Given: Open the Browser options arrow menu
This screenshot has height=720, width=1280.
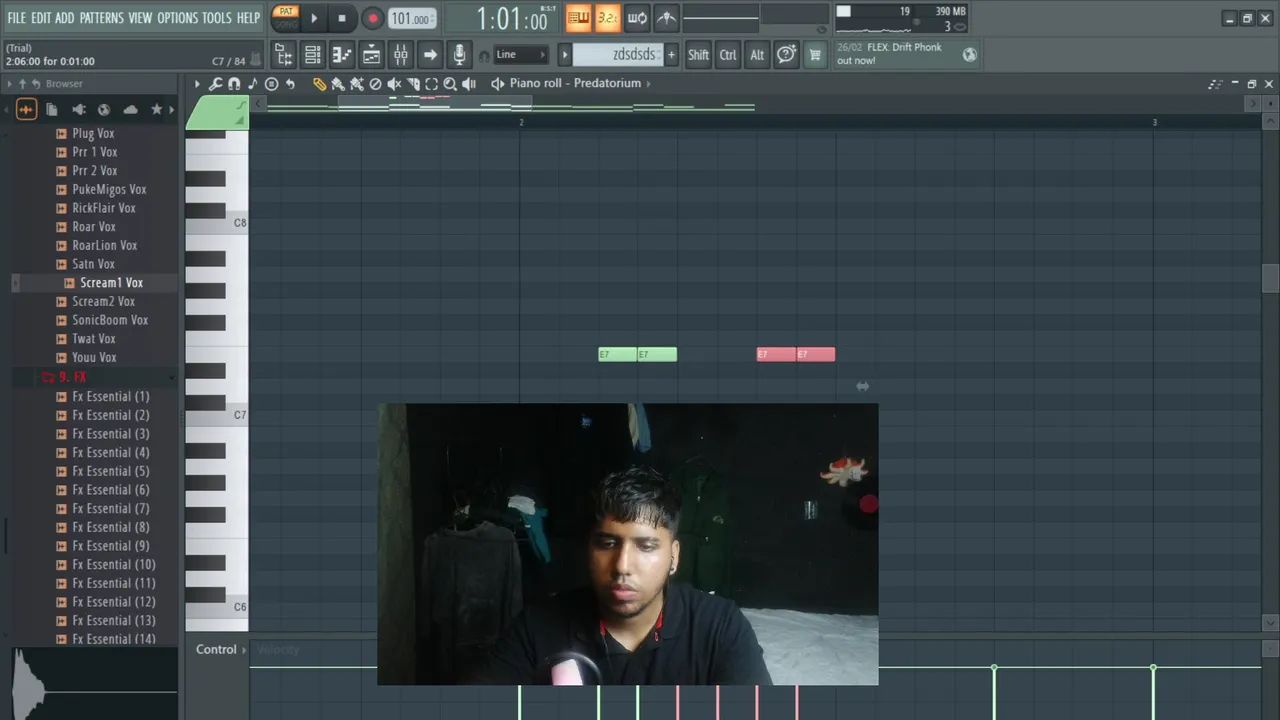Looking at the screenshot, I should (x=10, y=84).
